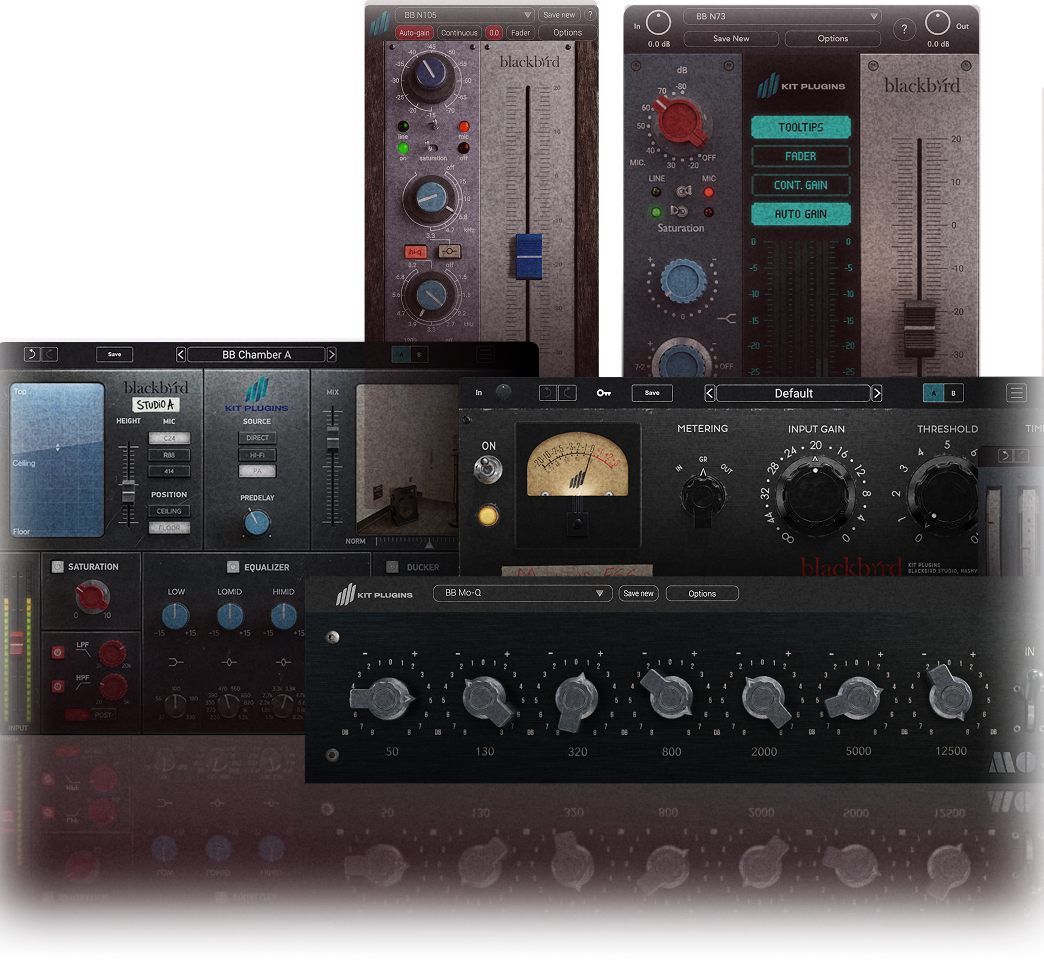This screenshot has height=972, width=1044.
Task: Toggle the Saturation power icon in Chamber
Action: tap(57, 567)
